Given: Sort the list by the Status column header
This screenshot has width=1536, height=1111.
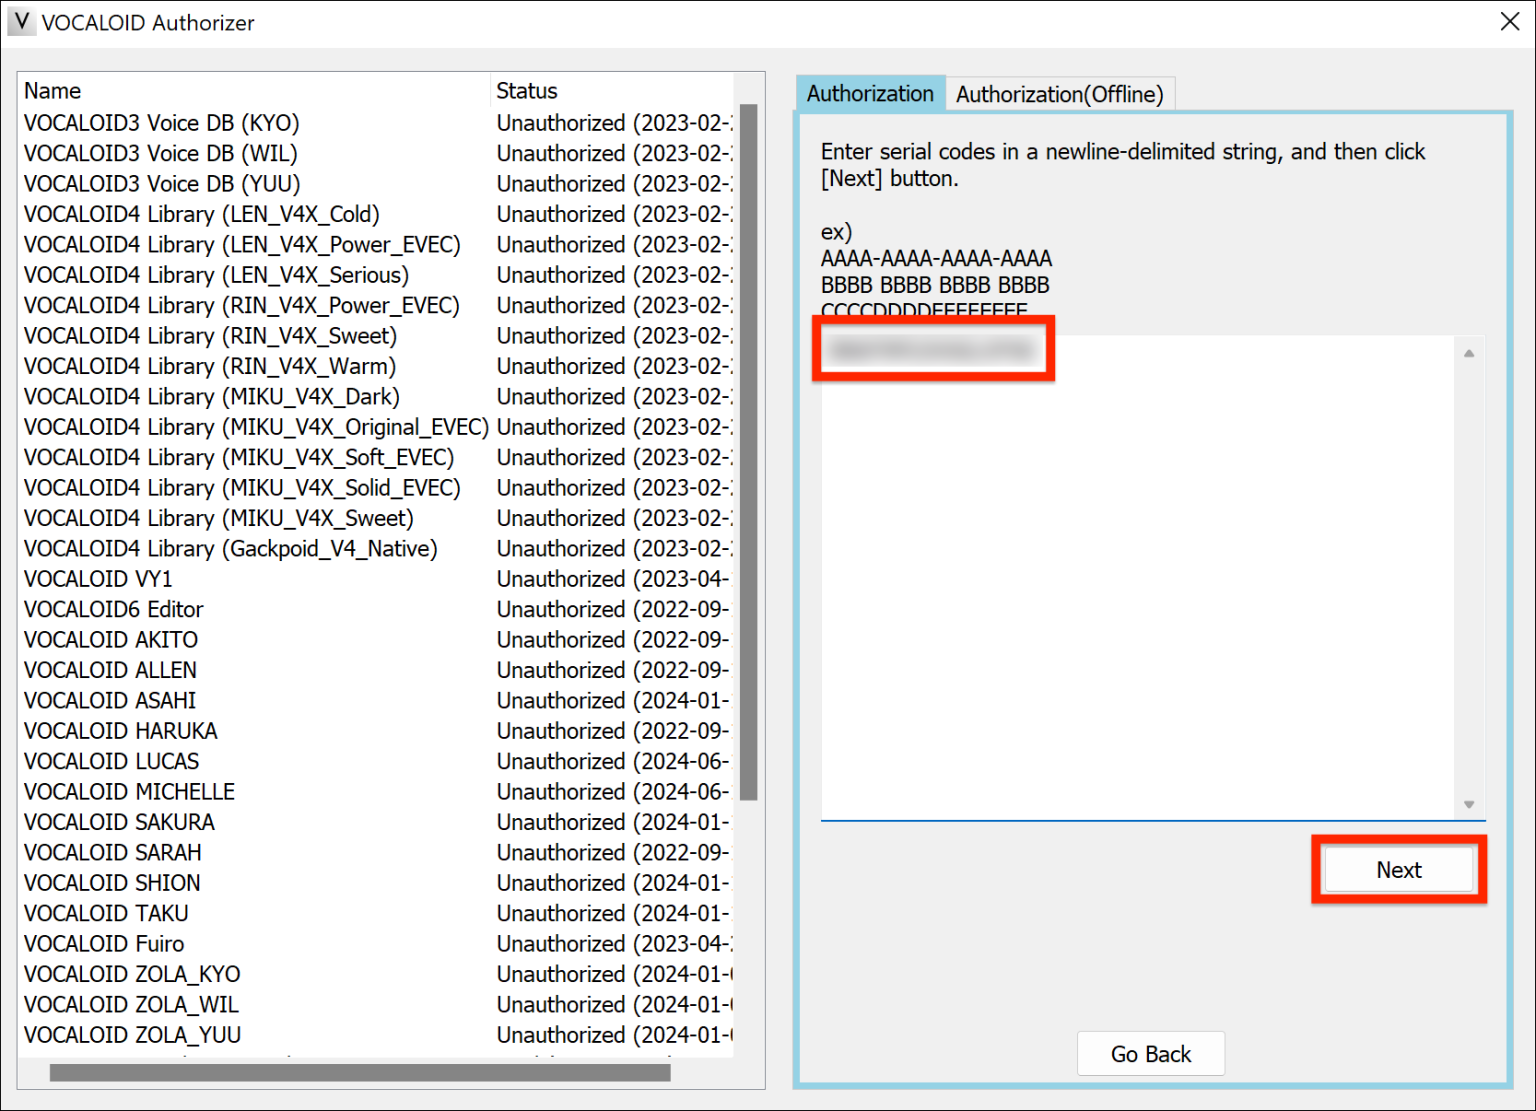Looking at the screenshot, I should click(x=526, y=90).
